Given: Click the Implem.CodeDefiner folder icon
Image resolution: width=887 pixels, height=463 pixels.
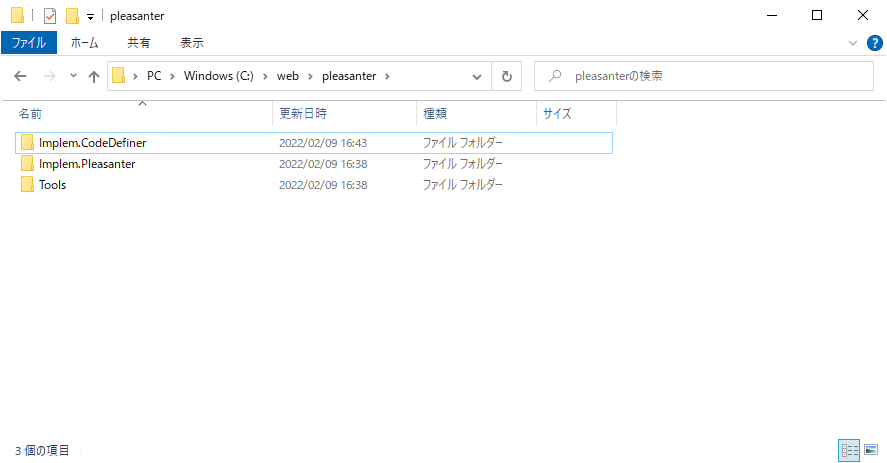Looking at the screenshot, I should click(x=27, y=143).
